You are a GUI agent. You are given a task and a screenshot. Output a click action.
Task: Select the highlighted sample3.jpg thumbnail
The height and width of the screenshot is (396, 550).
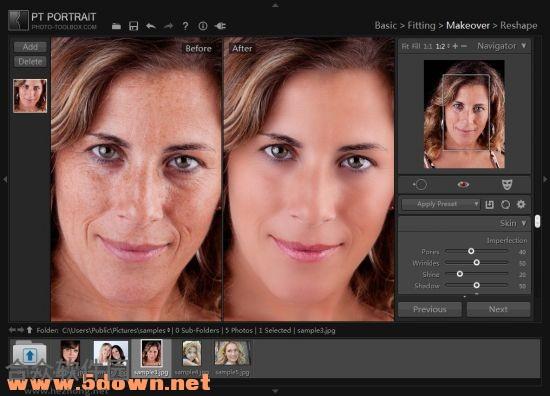(x=152, y=353)
